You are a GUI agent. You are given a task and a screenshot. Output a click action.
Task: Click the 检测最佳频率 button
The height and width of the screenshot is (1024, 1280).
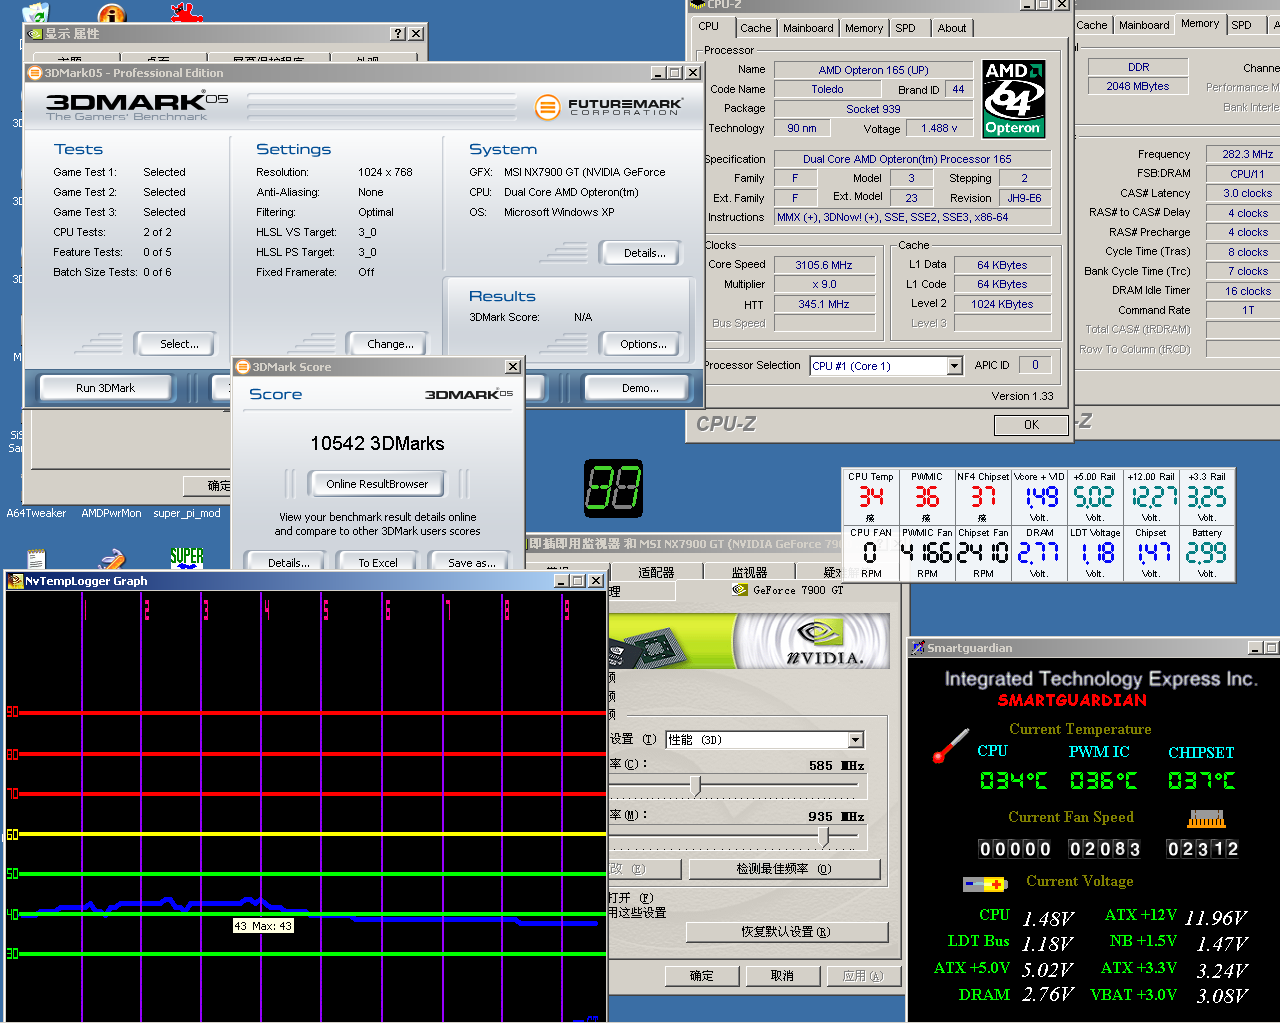click(x=784, y=869)
